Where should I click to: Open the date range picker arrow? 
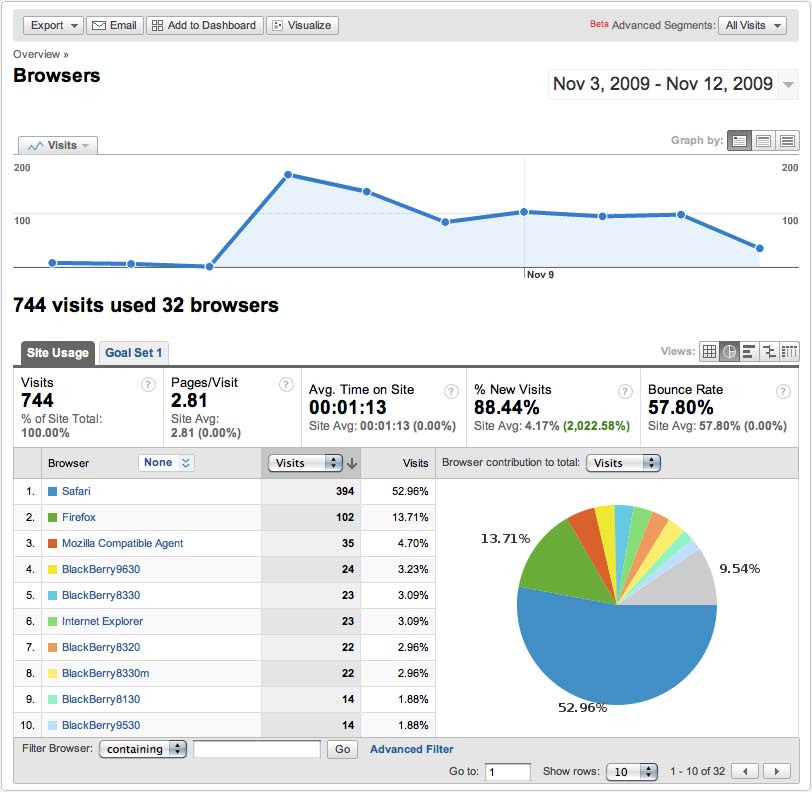[x=788, y=84]
